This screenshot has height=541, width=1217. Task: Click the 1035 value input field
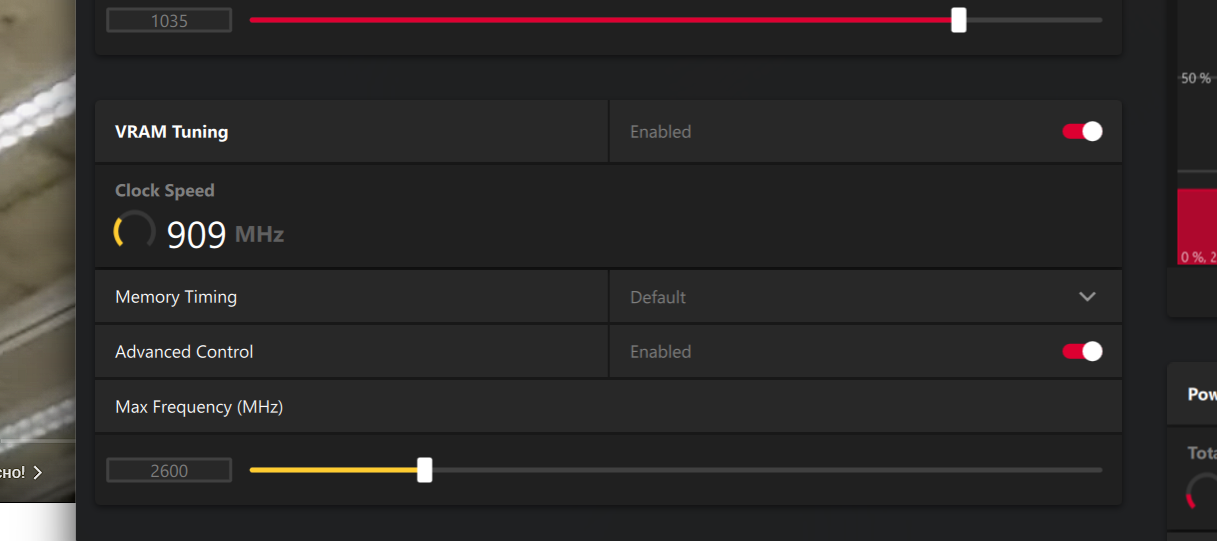(169, 20)
